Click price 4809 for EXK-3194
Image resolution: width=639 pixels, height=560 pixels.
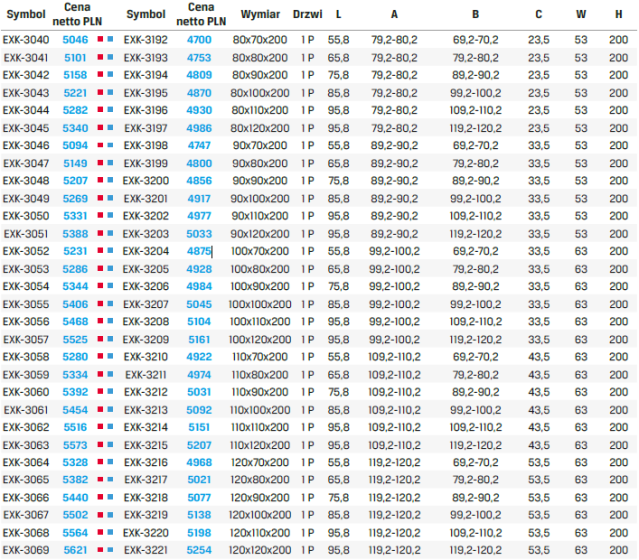click(x=199, y=75)
